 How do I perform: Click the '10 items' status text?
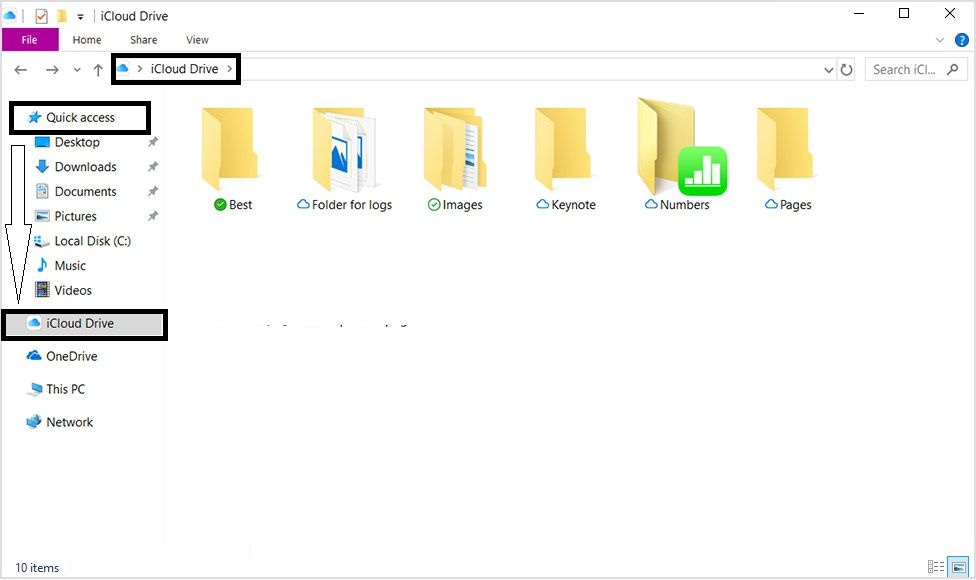[37, 568]
